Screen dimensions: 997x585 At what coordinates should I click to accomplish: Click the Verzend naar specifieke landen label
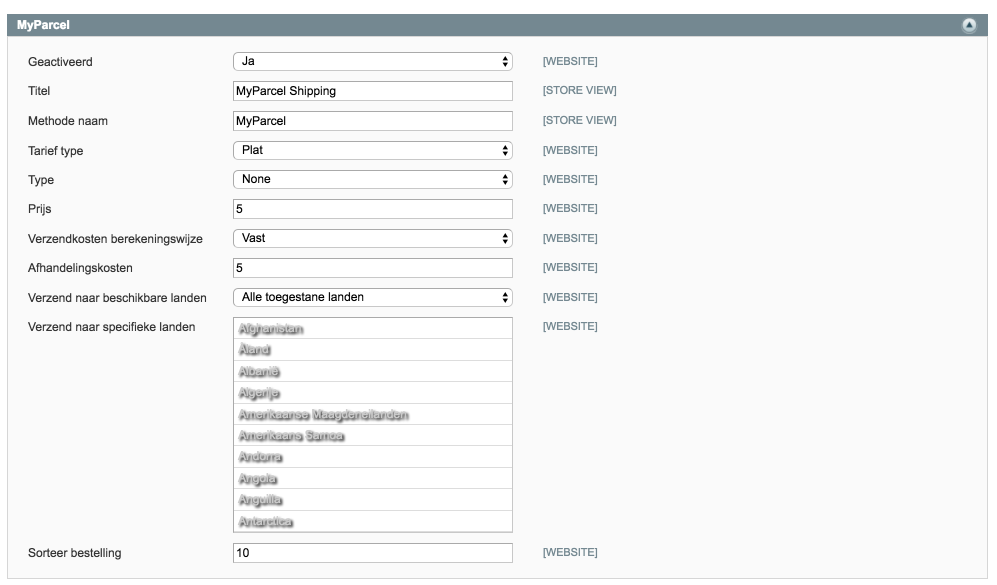111,327
